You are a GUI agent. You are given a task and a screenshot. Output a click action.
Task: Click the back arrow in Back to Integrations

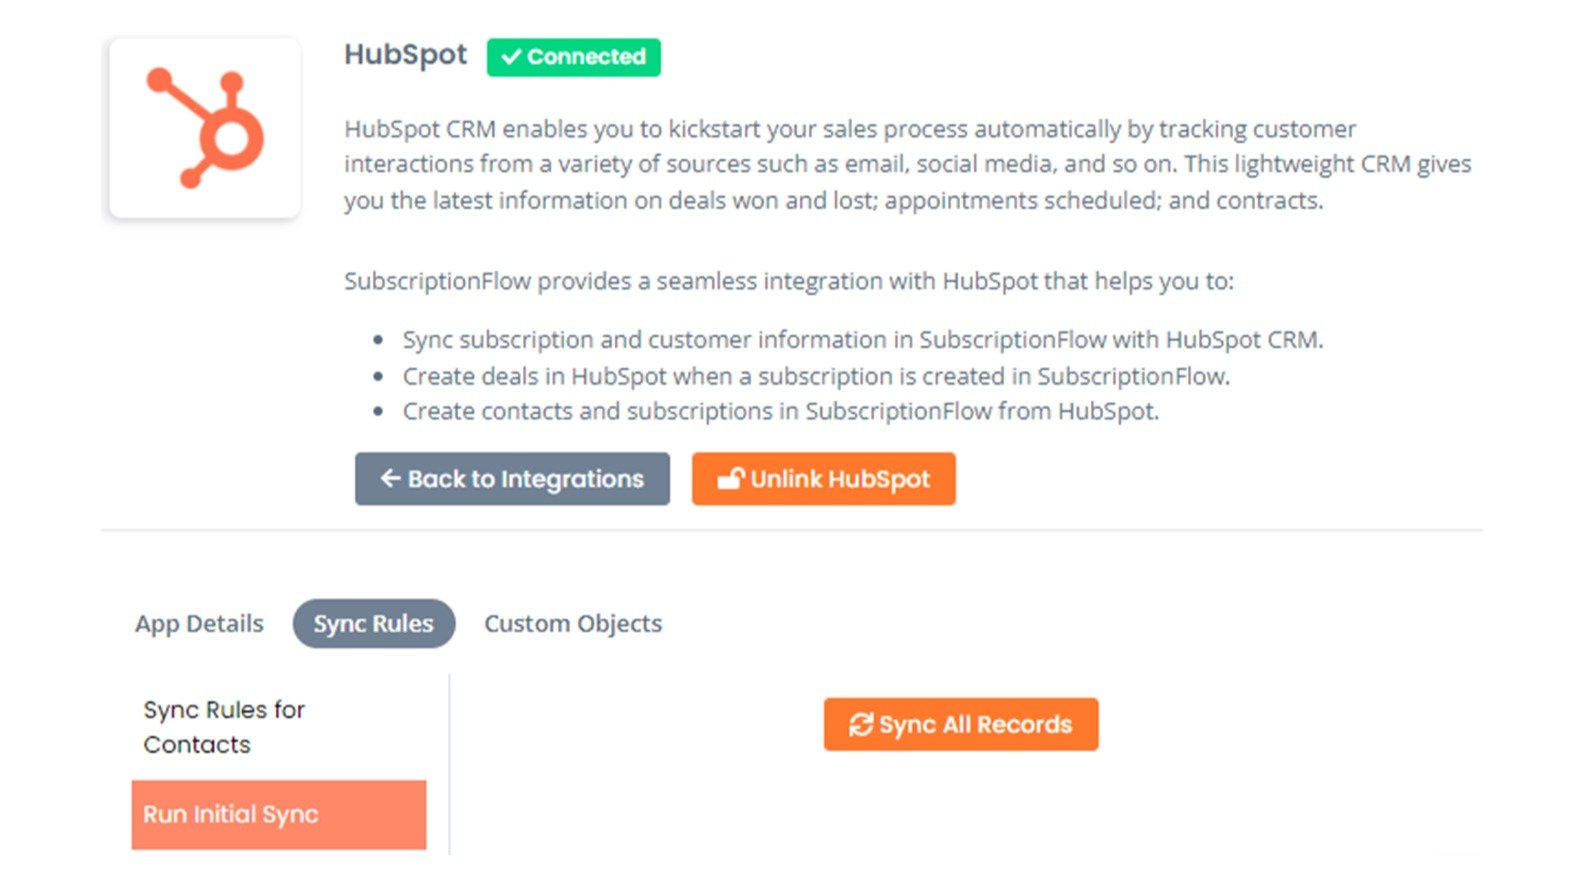pyautogui.click(x=390, y=479)
